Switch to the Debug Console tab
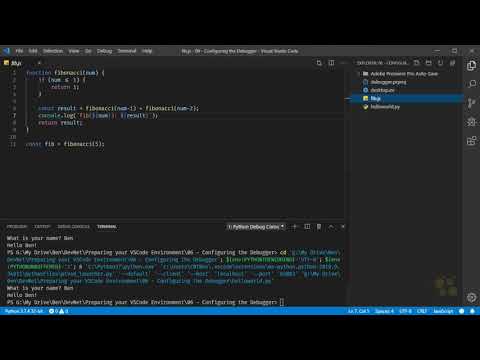This screenshot has height=360, width=480. pyautogui.click(x=73, y=227)
